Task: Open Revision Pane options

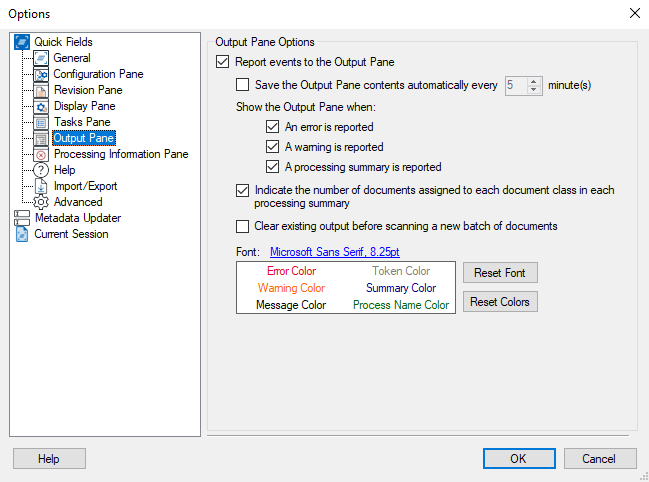Action: click(x=88, y=90)
